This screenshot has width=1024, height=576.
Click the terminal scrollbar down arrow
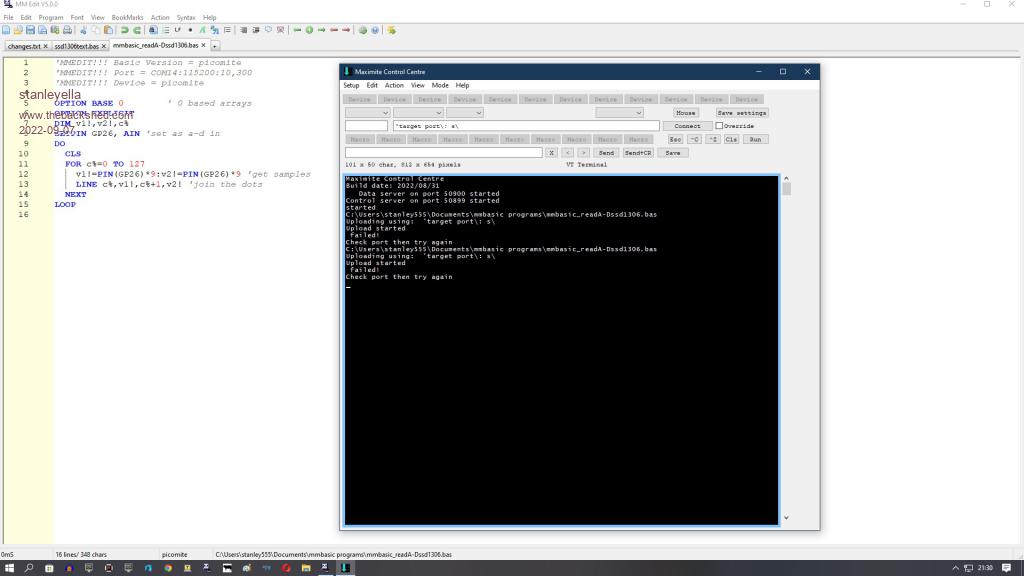786,518
